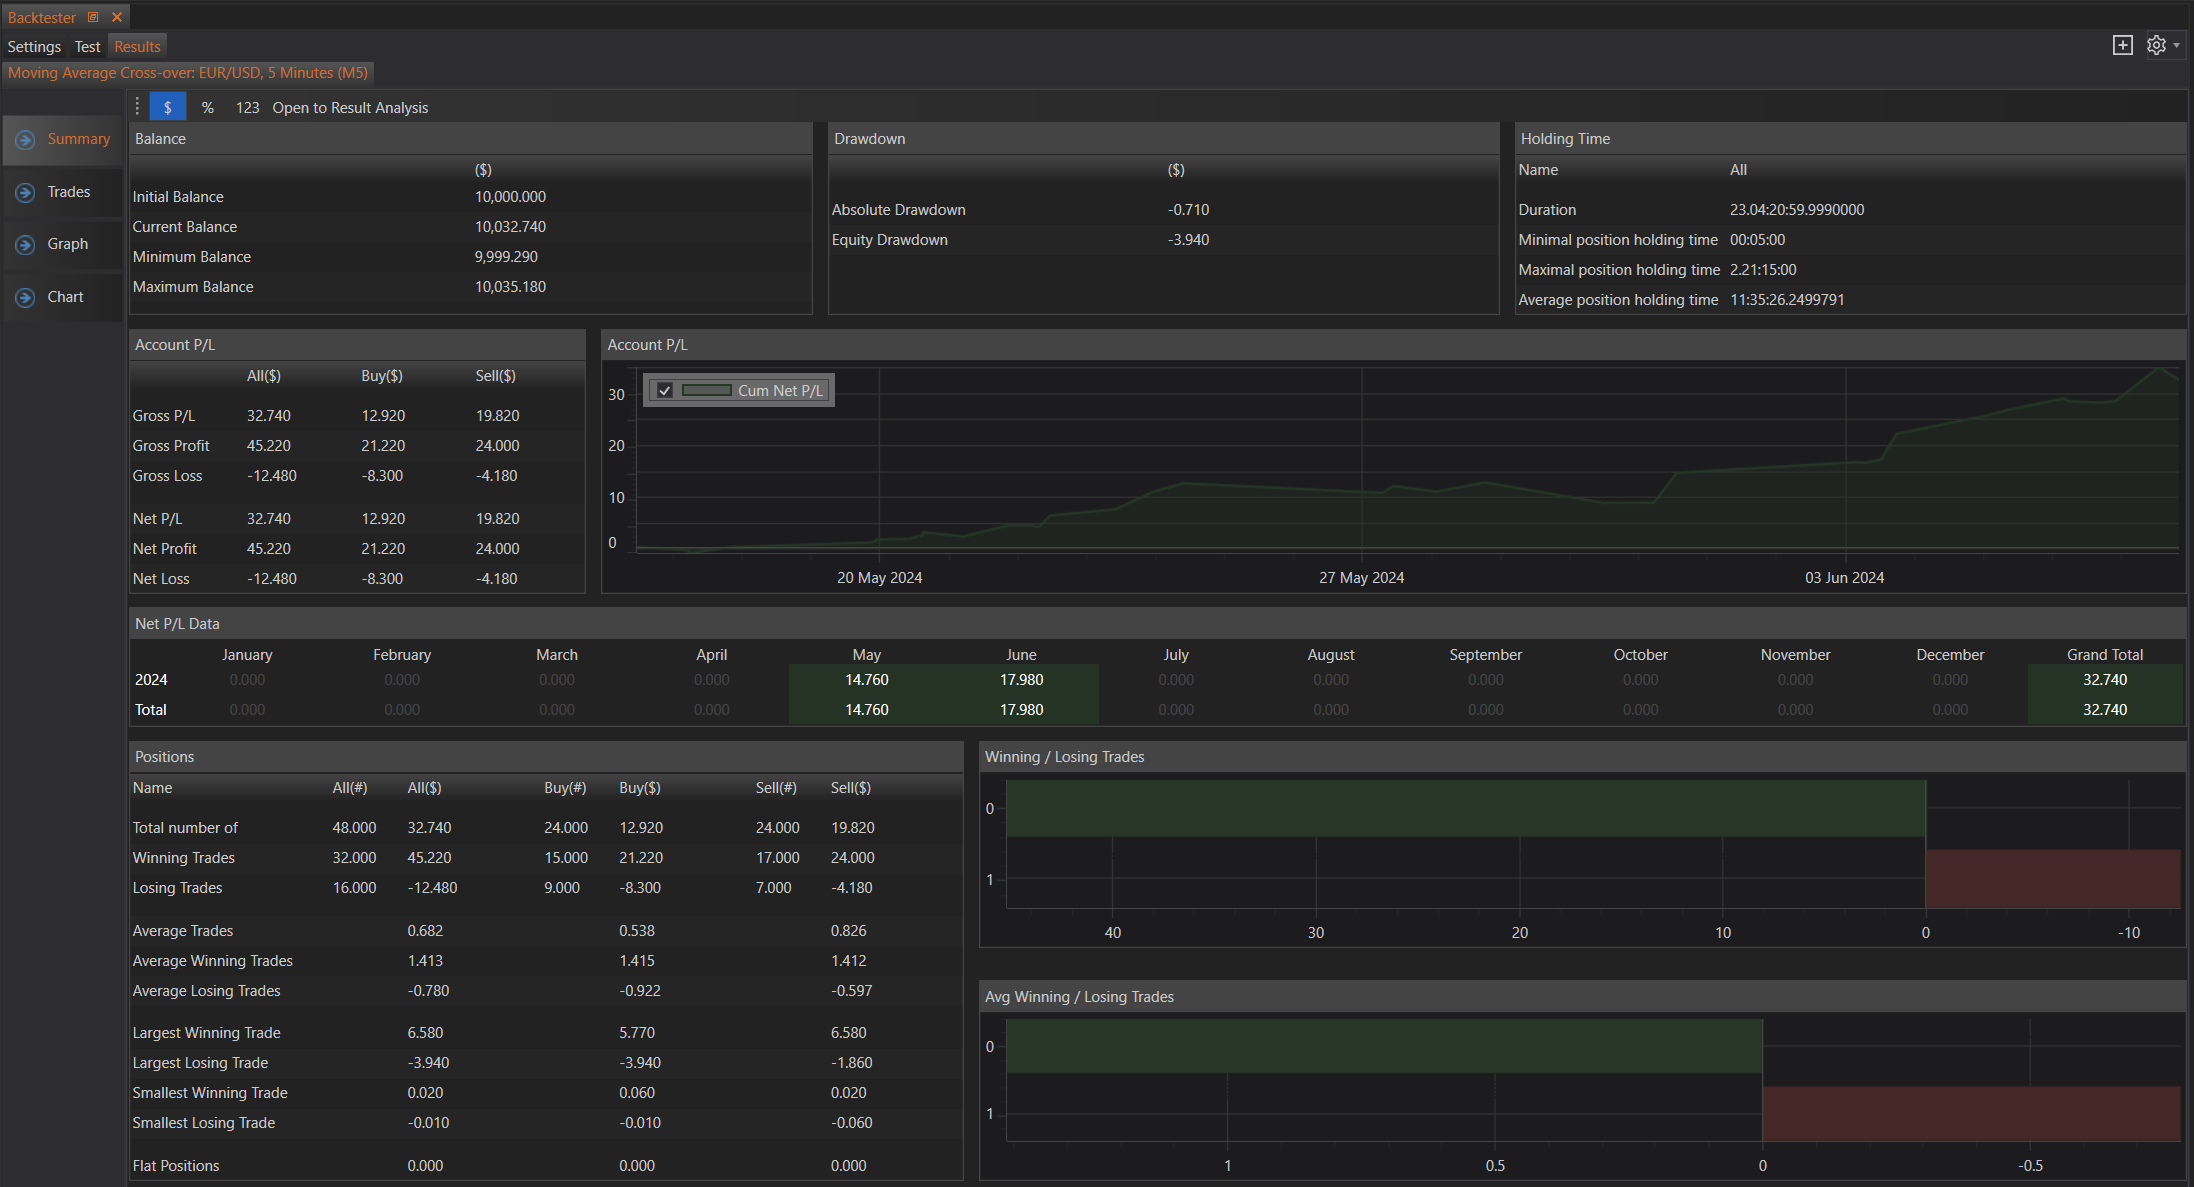The width and height of the screenshot is (2194, 1187).
Task: Close the Backtester tab
Action: pos(117,17)
